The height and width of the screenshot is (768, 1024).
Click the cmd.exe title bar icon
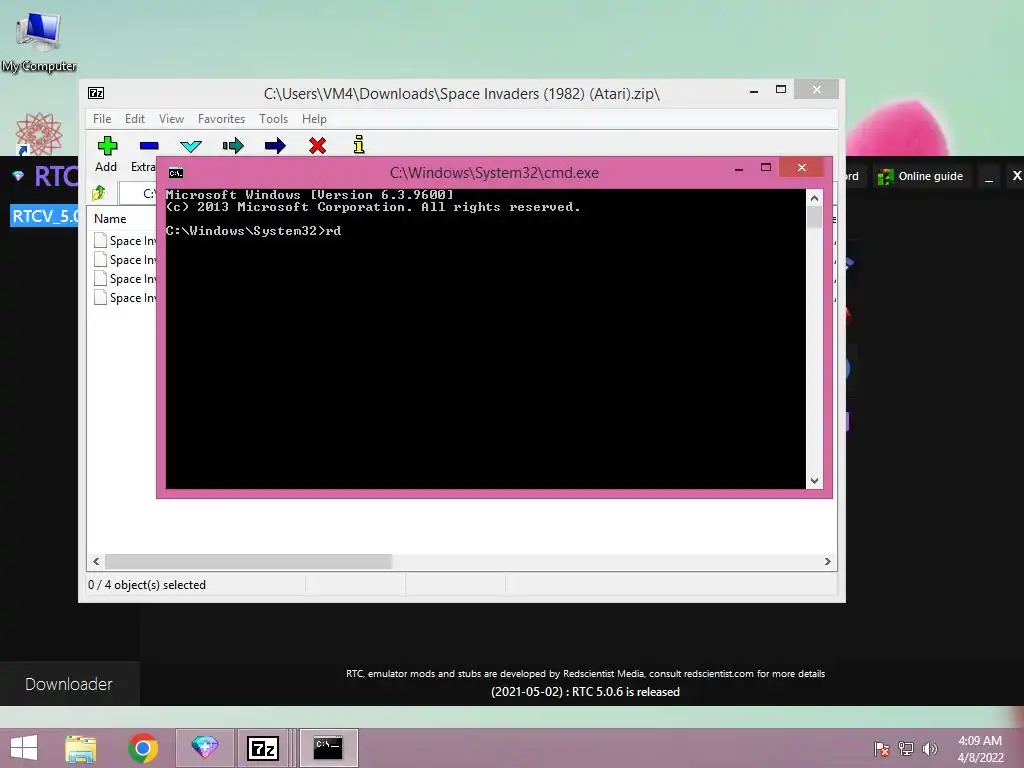176,173
